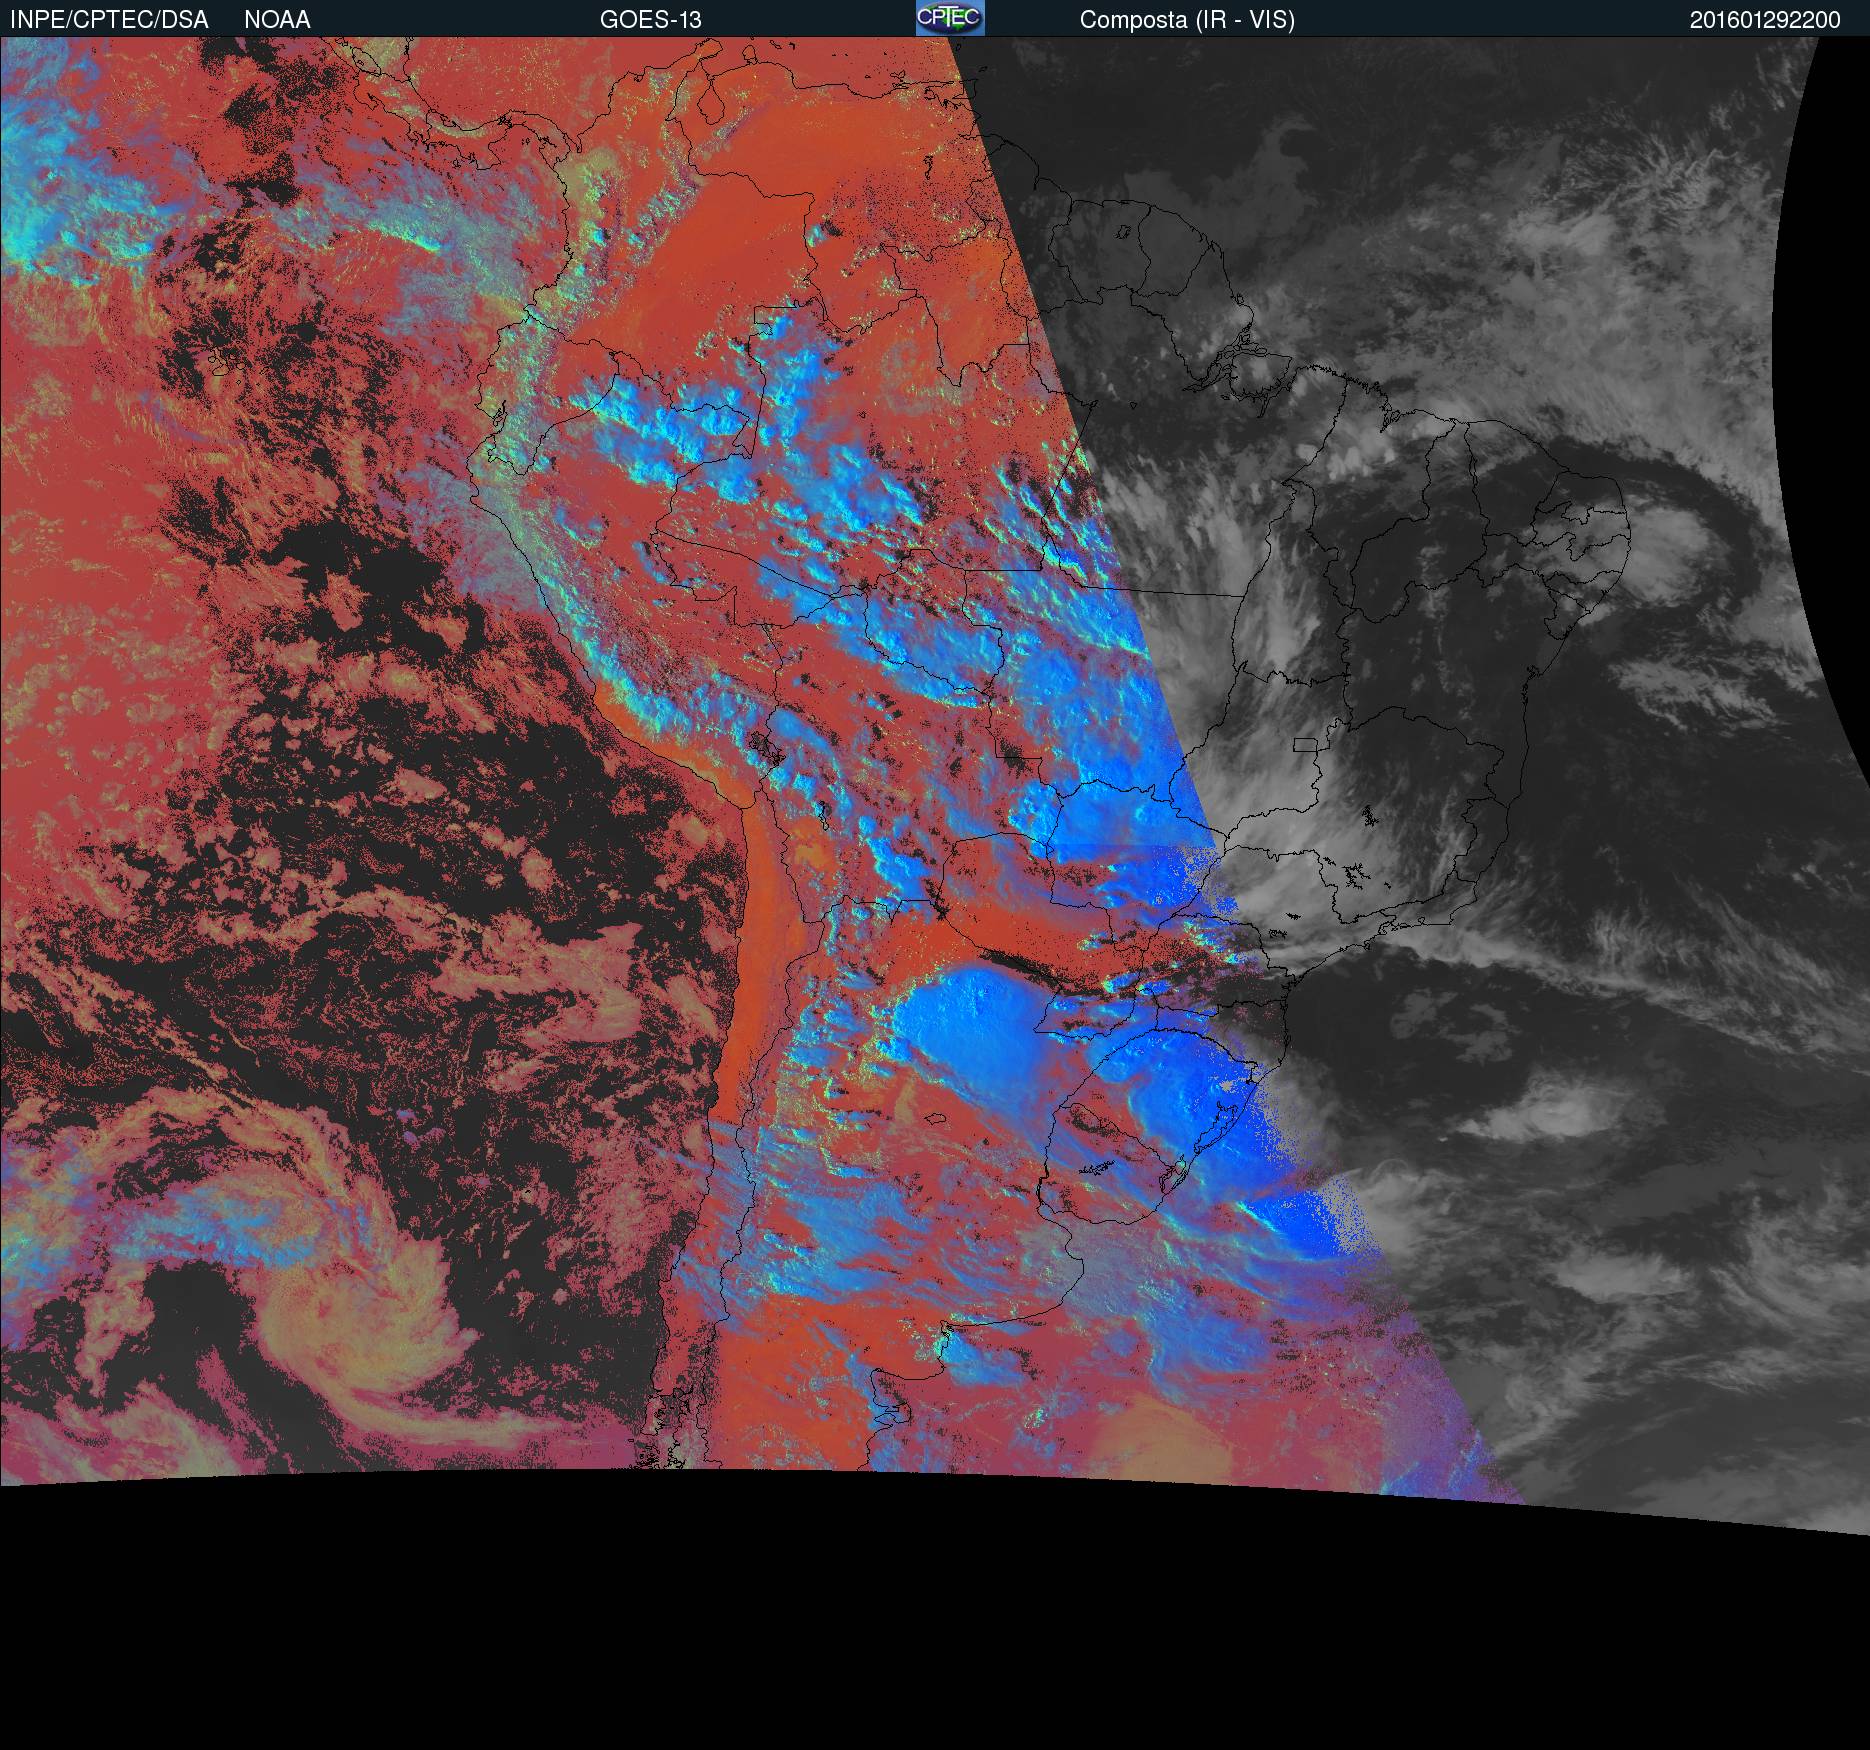This screenshot has width=1870, height=1750.
Task: Click the CPTEC logo in the header
Action: [x=950, y=18]
